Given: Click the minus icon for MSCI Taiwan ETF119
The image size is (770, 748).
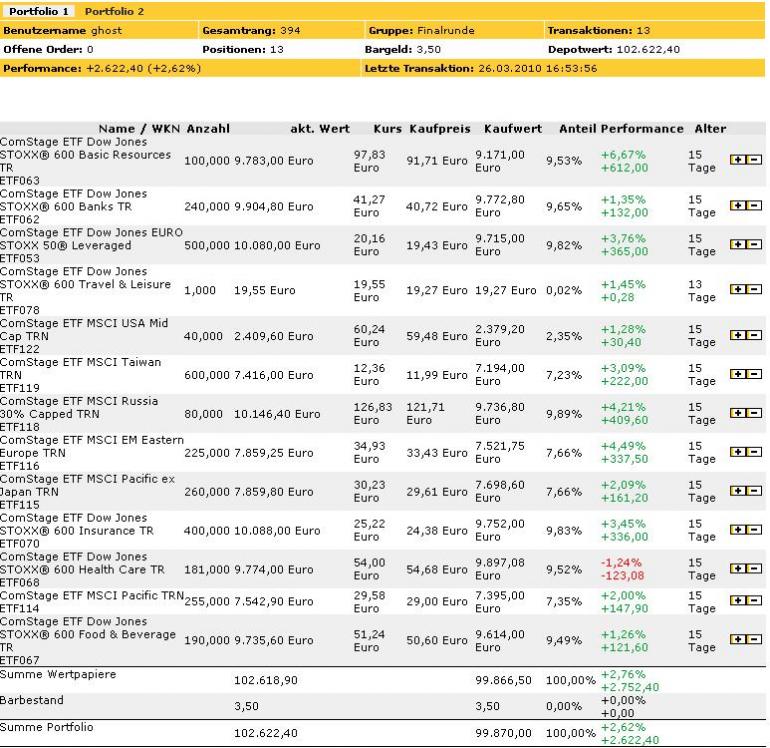Looking at the screenshot, I should click(754, 374).
